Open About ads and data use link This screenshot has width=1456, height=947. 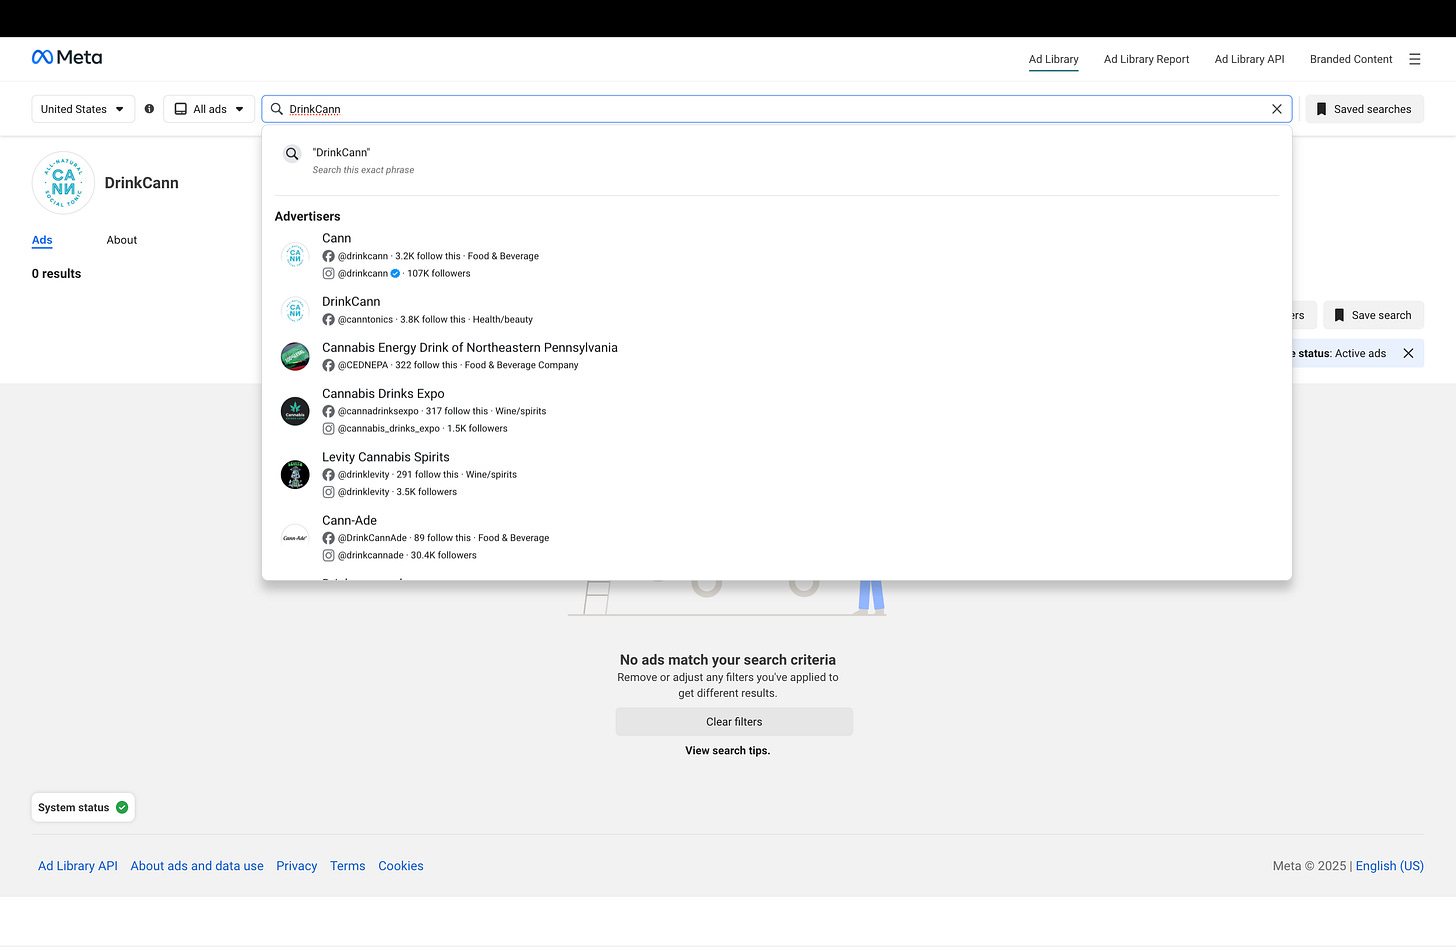(x=197, y=866)
